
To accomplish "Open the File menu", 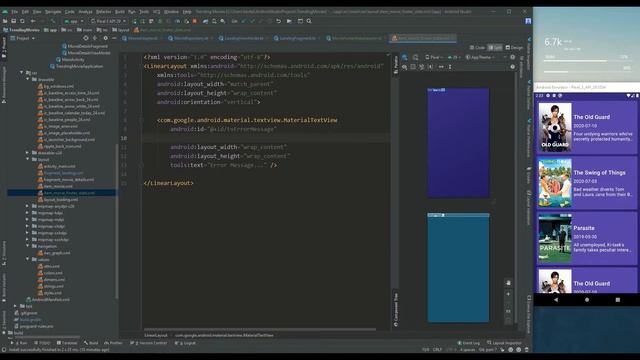I will [14, 12].
